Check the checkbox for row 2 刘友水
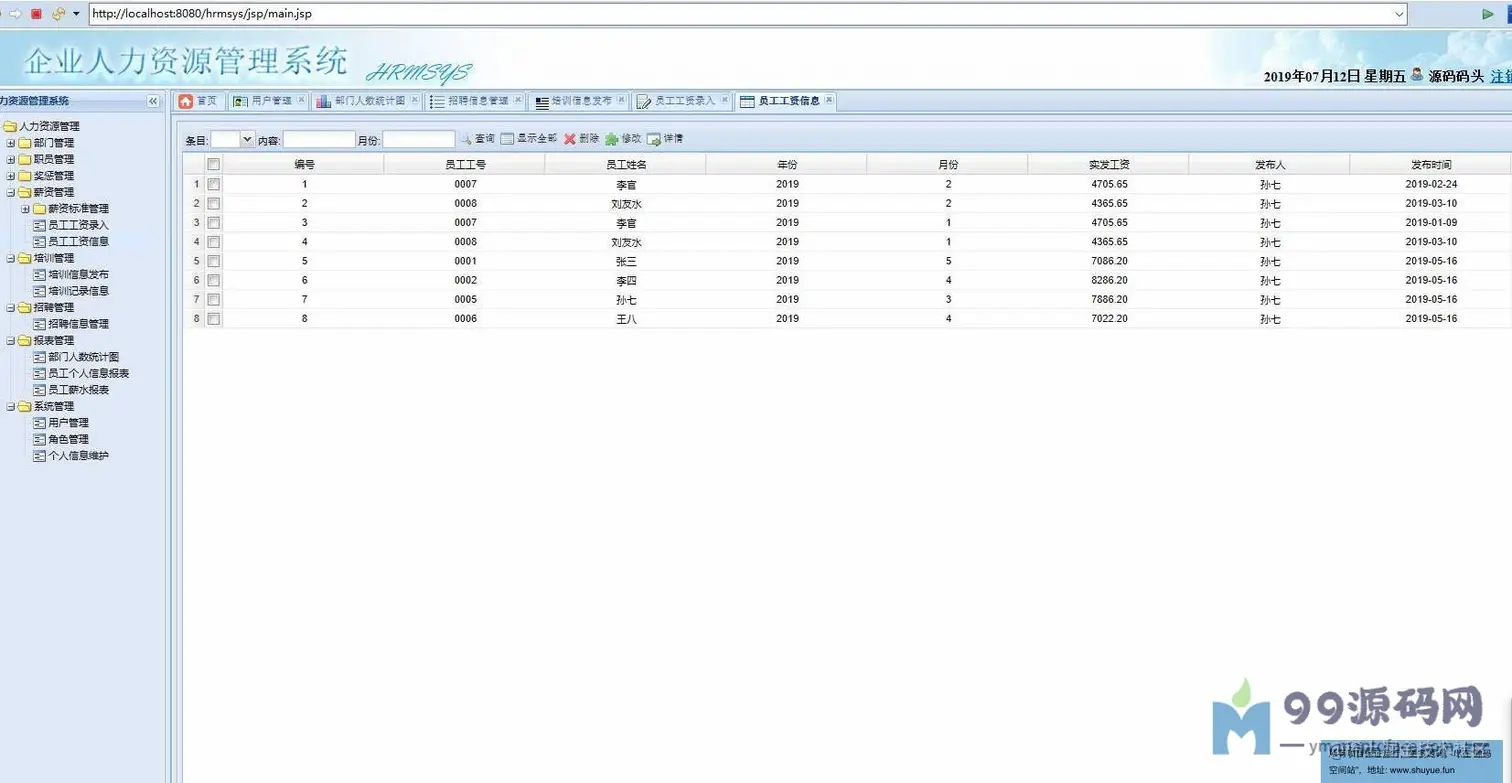Viewport: 1512px width, 783px height. pos(213,203)
